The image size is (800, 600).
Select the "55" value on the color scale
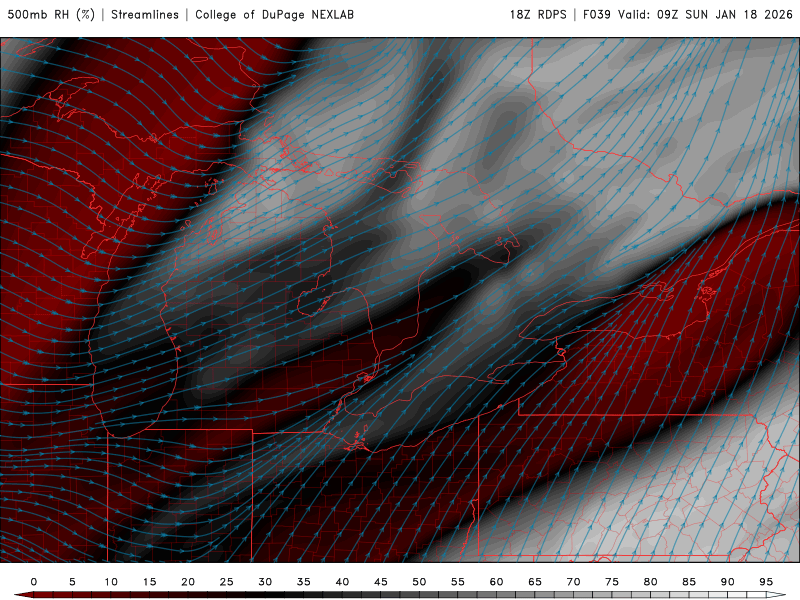point(458,582)
